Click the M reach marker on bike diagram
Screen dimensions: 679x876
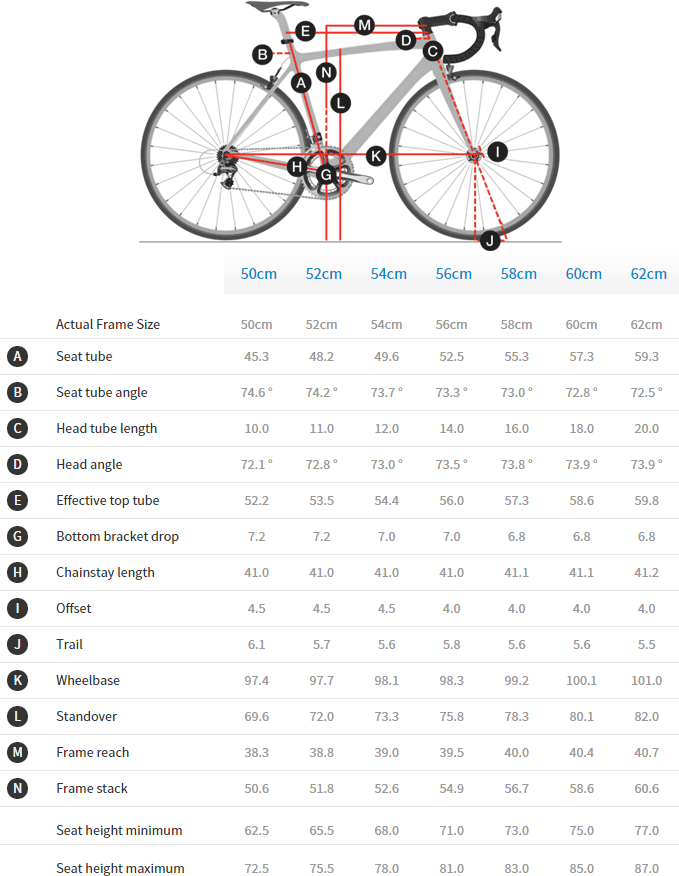pyautogui.click(x=364, y=25)
